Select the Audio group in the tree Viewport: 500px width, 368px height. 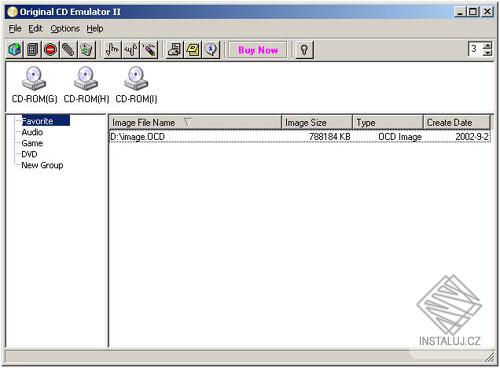tap(32, 132)
